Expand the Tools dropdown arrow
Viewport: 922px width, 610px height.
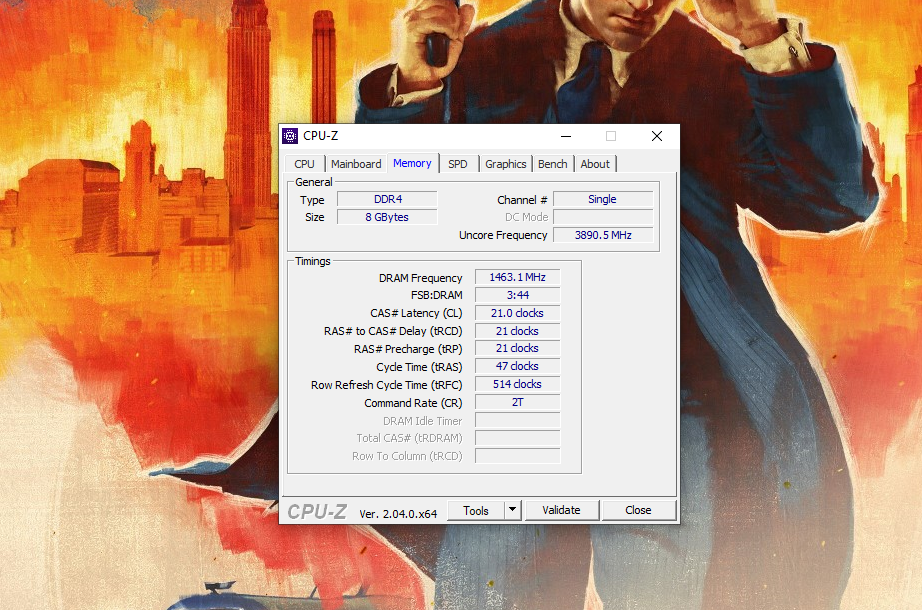tap(513, 510)
